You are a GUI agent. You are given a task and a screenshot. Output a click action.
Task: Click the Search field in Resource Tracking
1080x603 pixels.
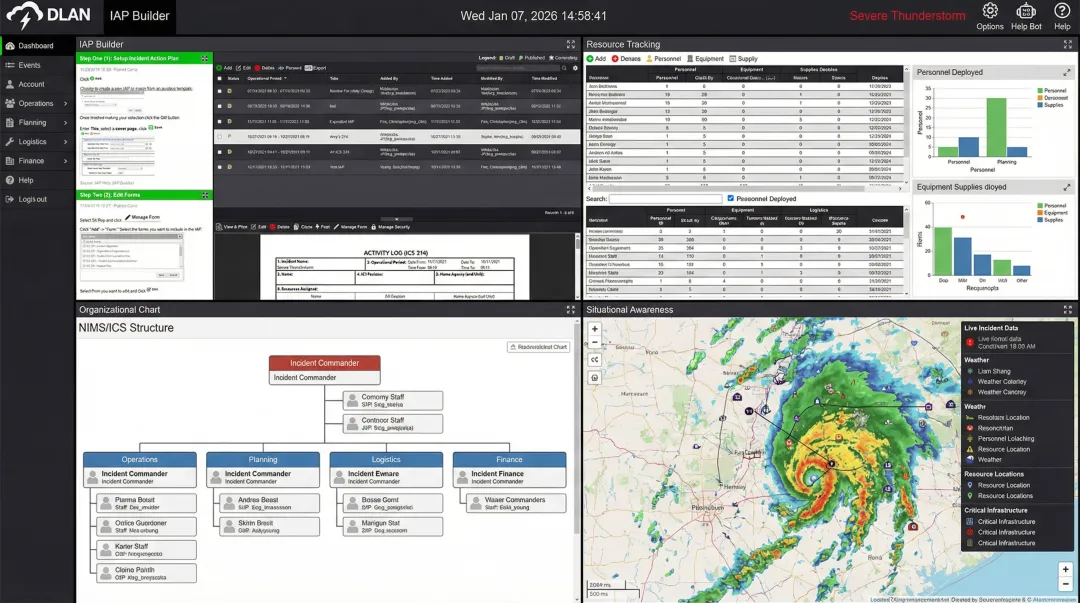(x=665, y=199)
